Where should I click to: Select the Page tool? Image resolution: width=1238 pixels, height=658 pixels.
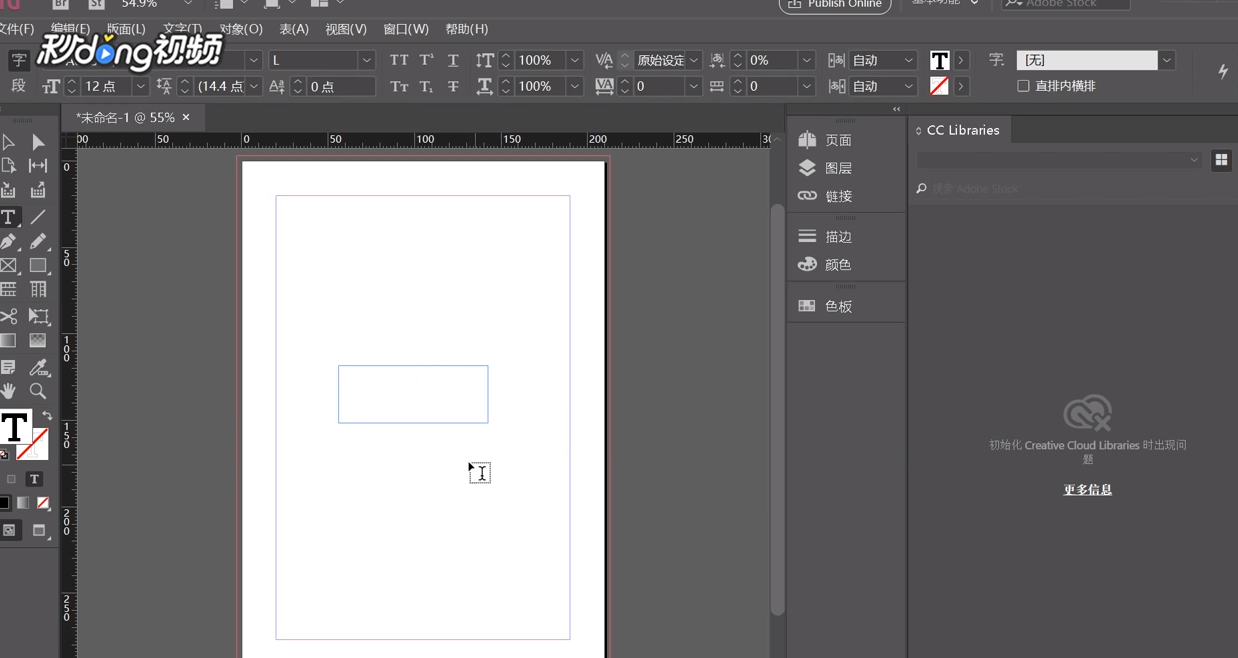tap(9, 166)
